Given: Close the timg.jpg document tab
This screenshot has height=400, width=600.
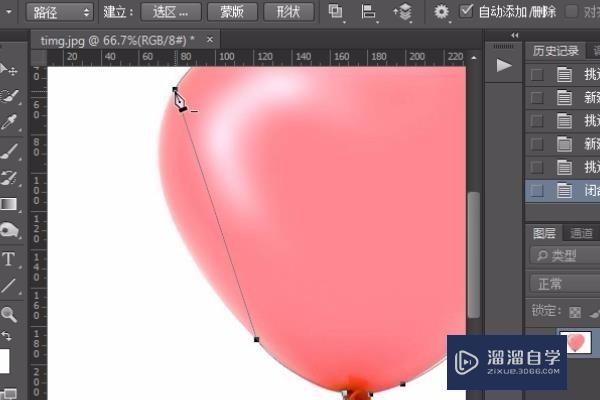Looking at the screenshot, I should [210, 39].
